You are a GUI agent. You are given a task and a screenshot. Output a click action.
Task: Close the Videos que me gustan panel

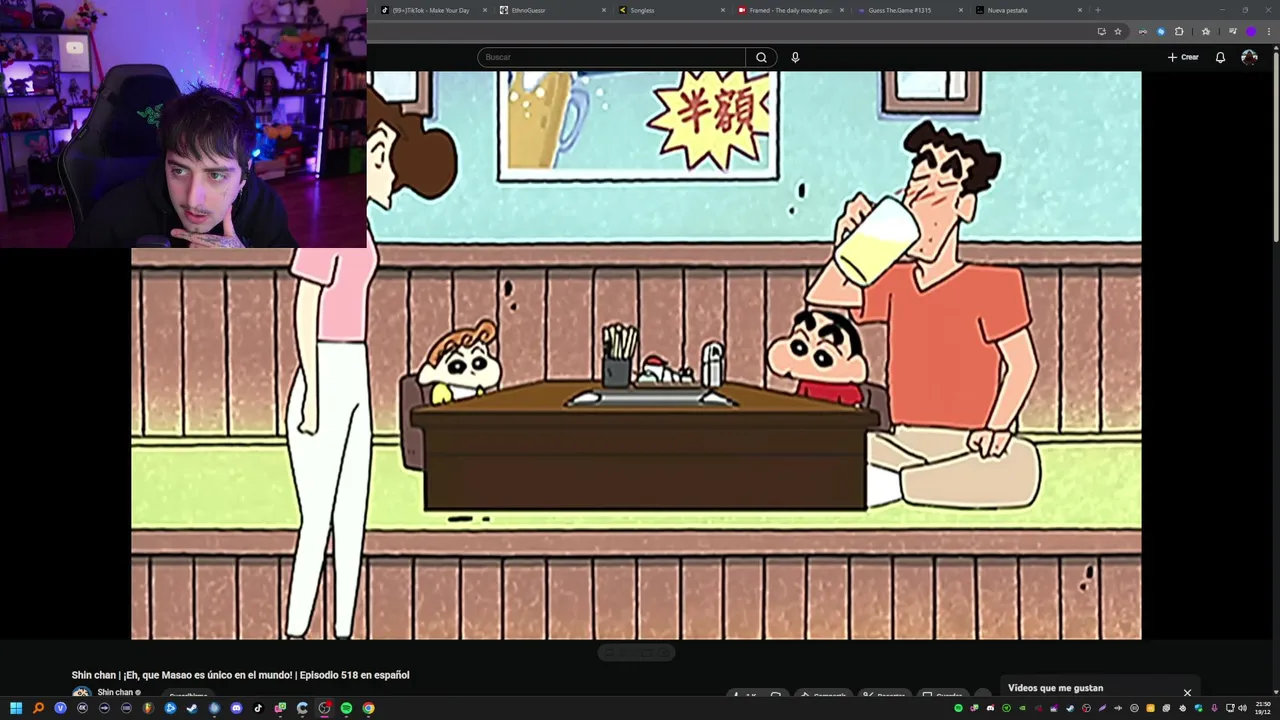[x=1187, y=692]
